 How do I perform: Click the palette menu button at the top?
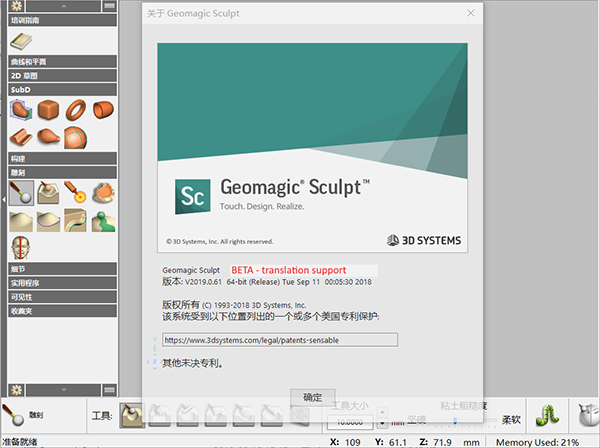(x=109, y=6)
